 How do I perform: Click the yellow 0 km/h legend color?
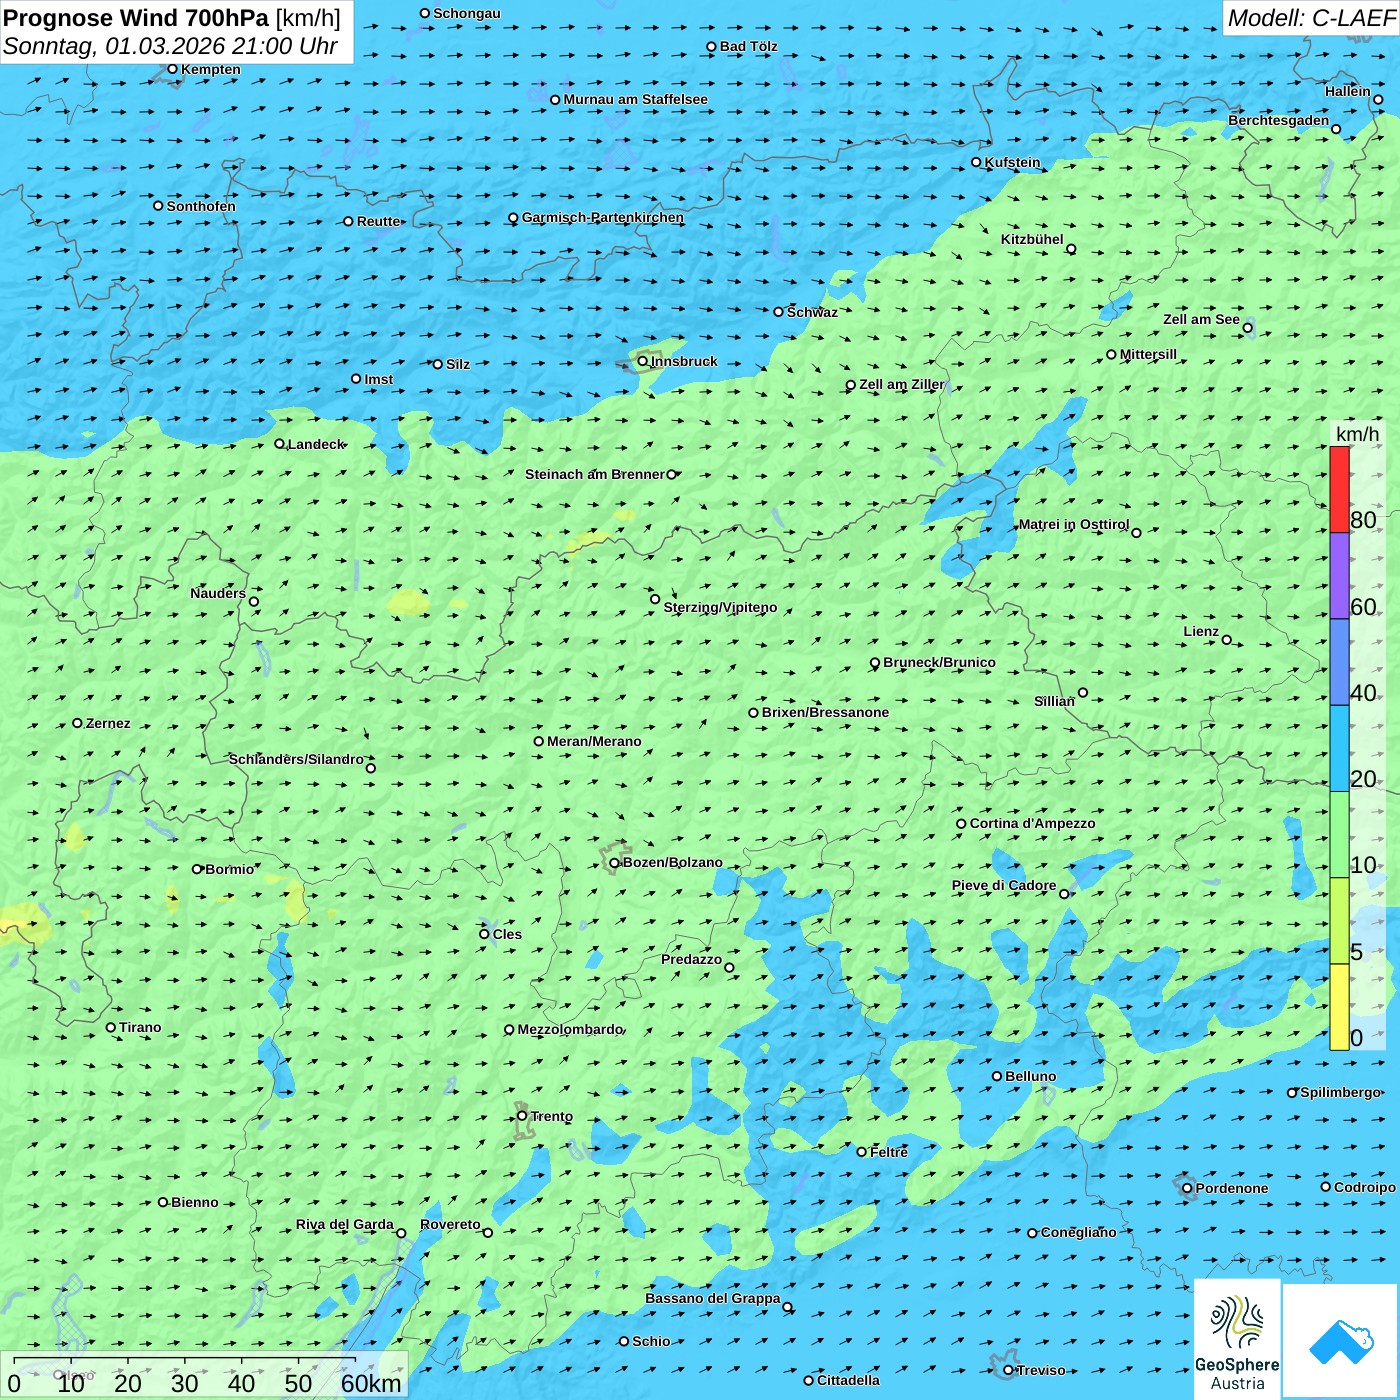click(1339, 1007)
